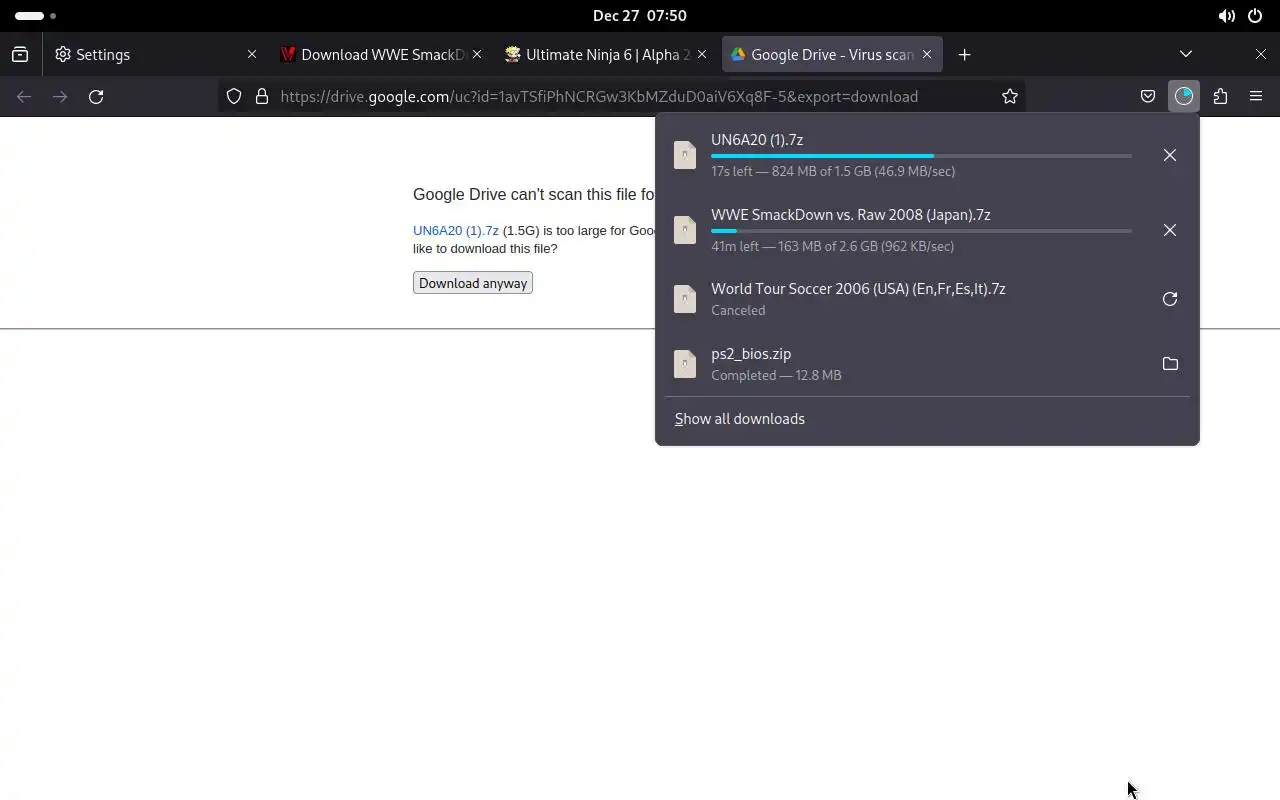Click Completed — 12.8 MB status
Viewport: 1280px width, 800px height.
pos(776,375)
